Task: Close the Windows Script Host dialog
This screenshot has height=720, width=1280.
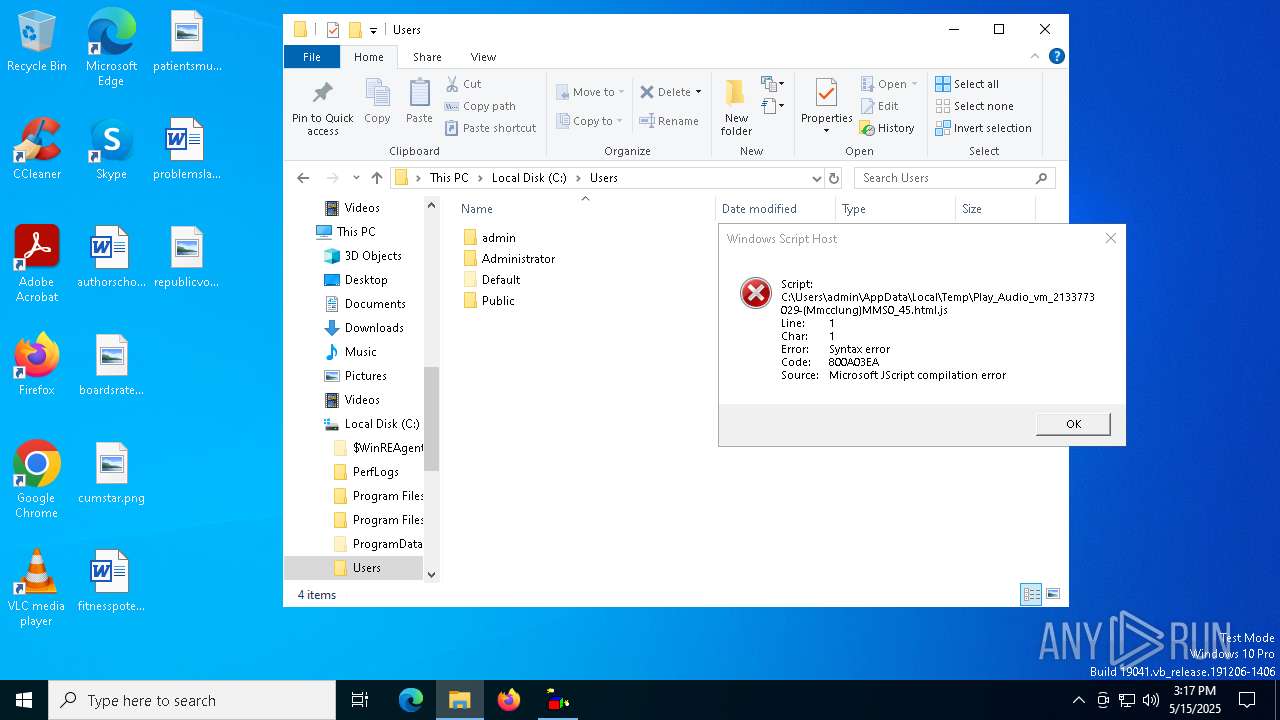Action: [x=1110, y=238]
